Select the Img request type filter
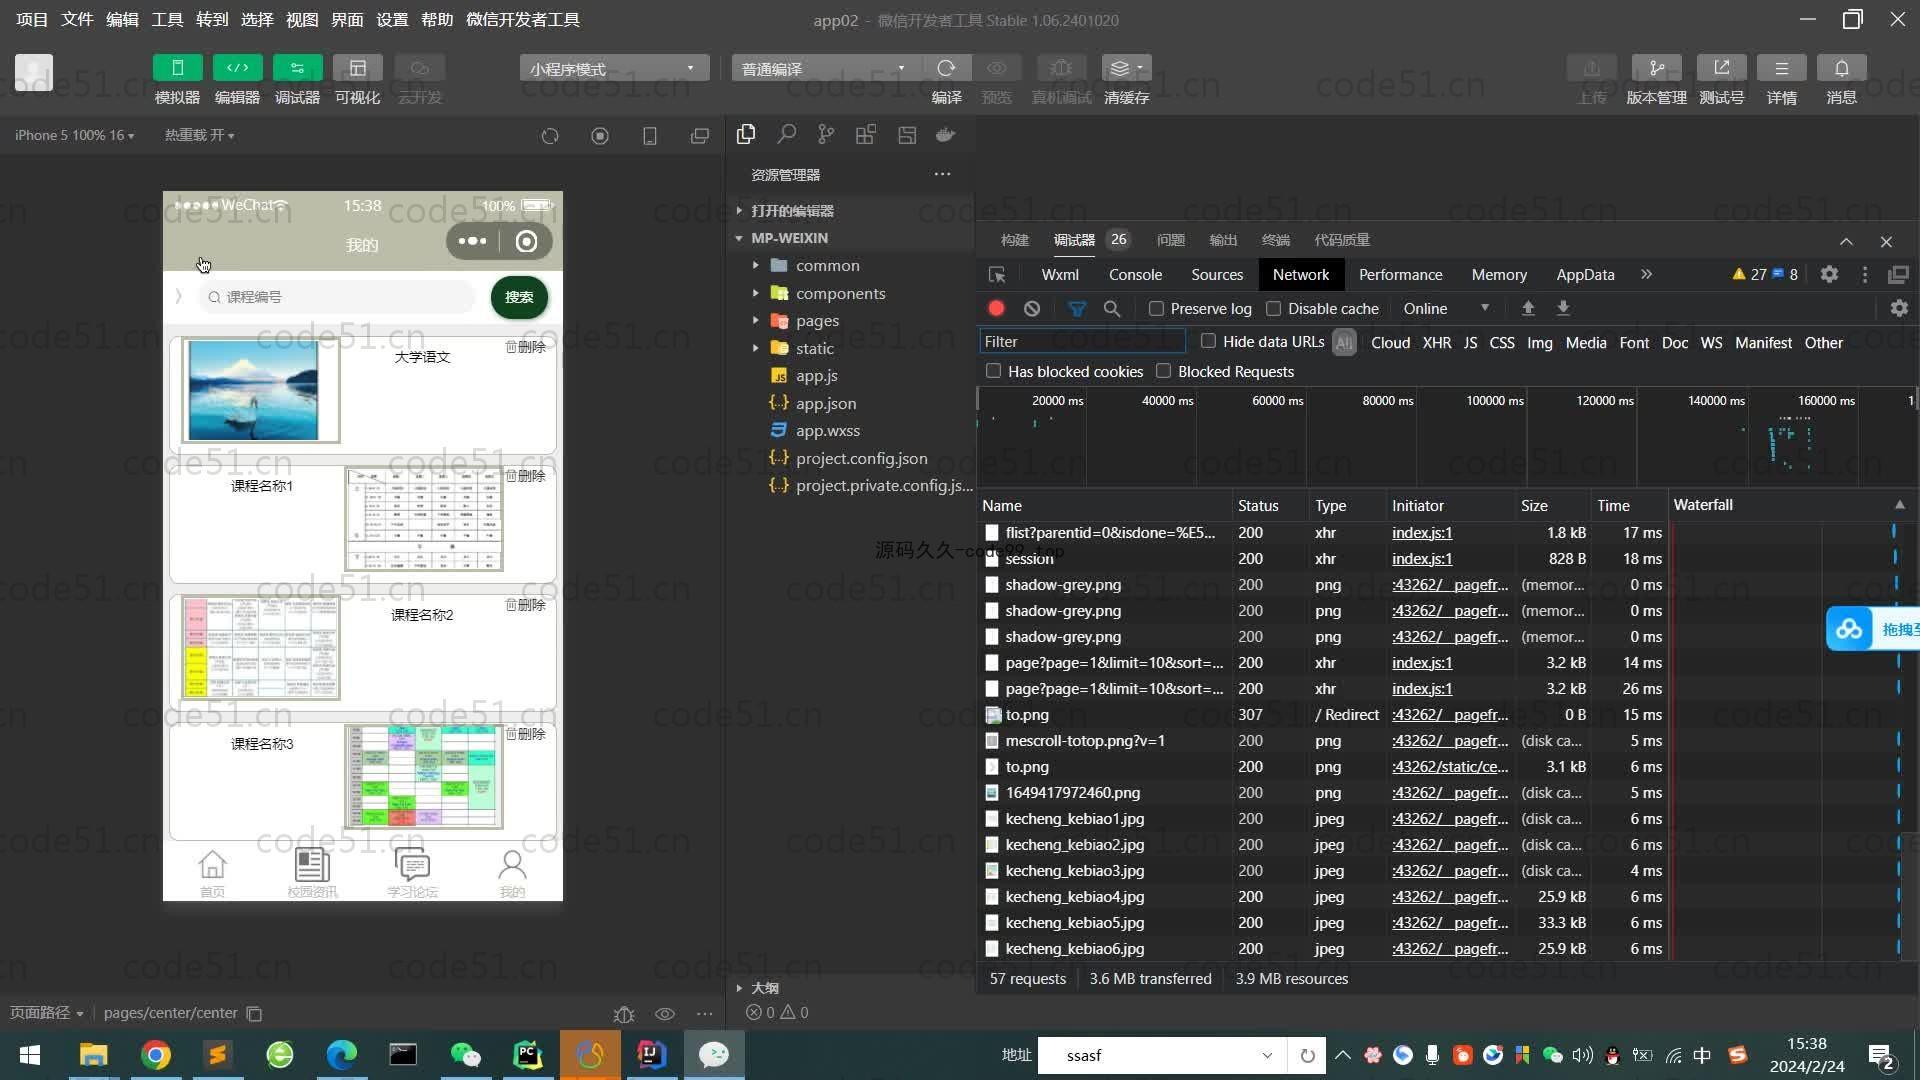 click(x=1539, y=343)
